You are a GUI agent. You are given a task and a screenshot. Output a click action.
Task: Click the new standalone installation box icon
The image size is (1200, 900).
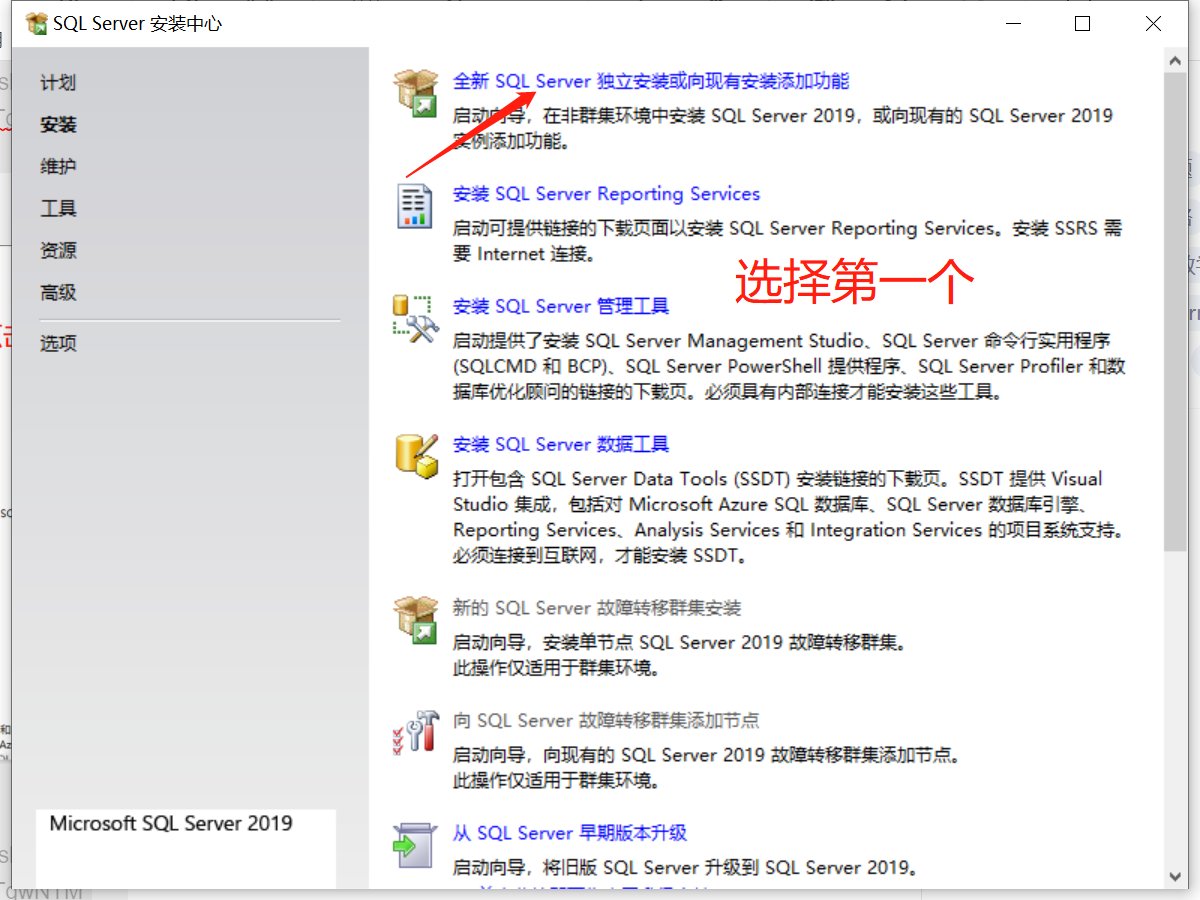(415, 93)
